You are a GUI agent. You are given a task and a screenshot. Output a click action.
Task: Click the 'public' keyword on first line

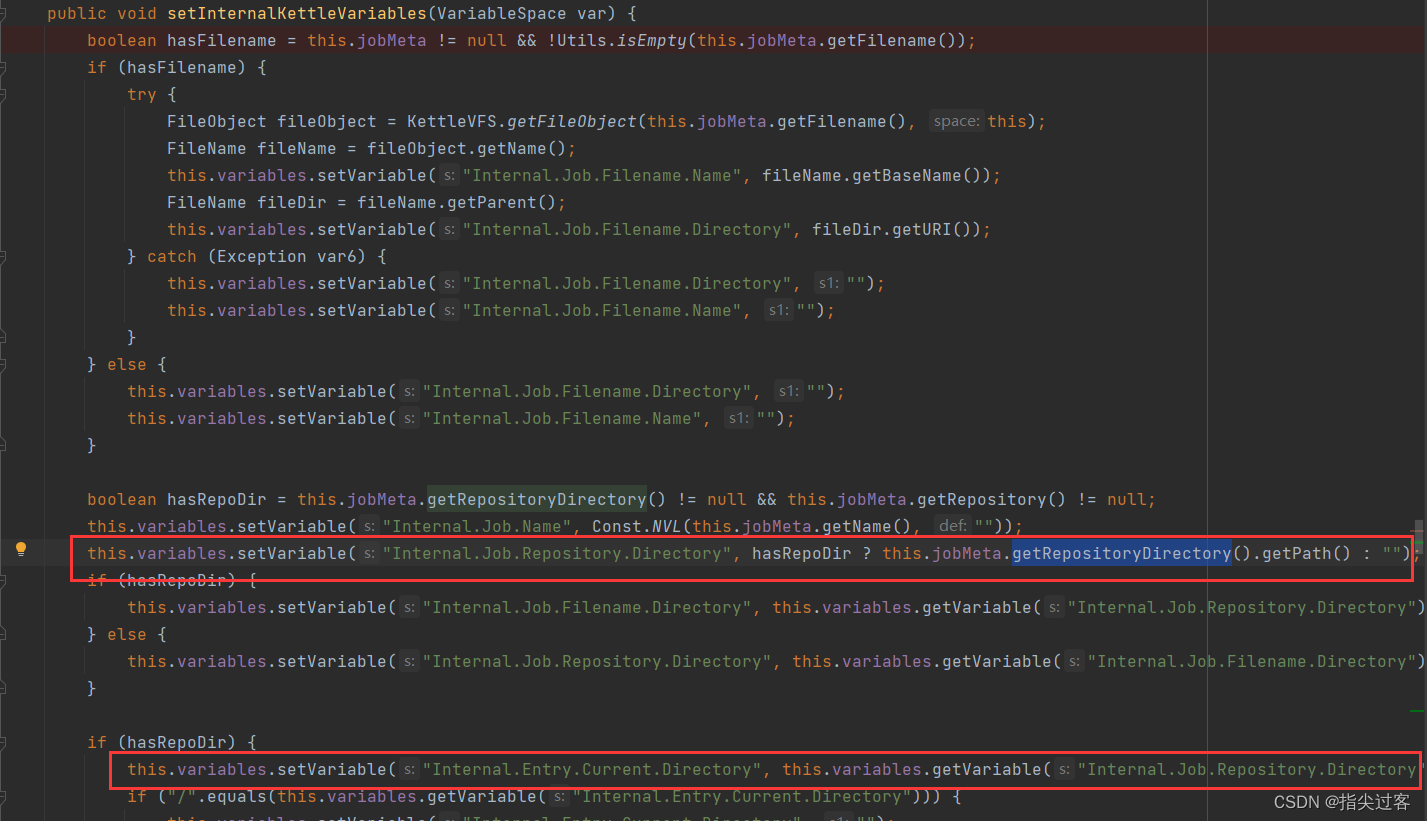coord(77,14)
